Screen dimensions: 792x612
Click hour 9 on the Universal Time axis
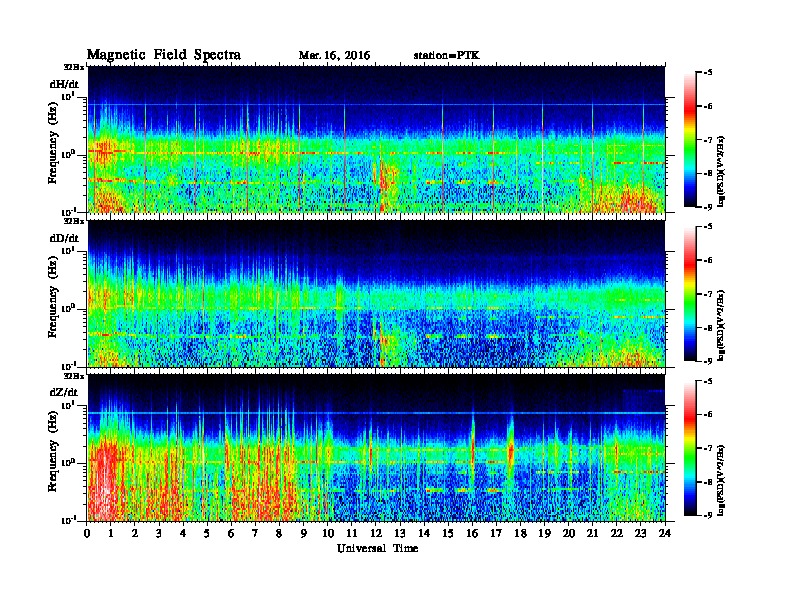point(304,534)
